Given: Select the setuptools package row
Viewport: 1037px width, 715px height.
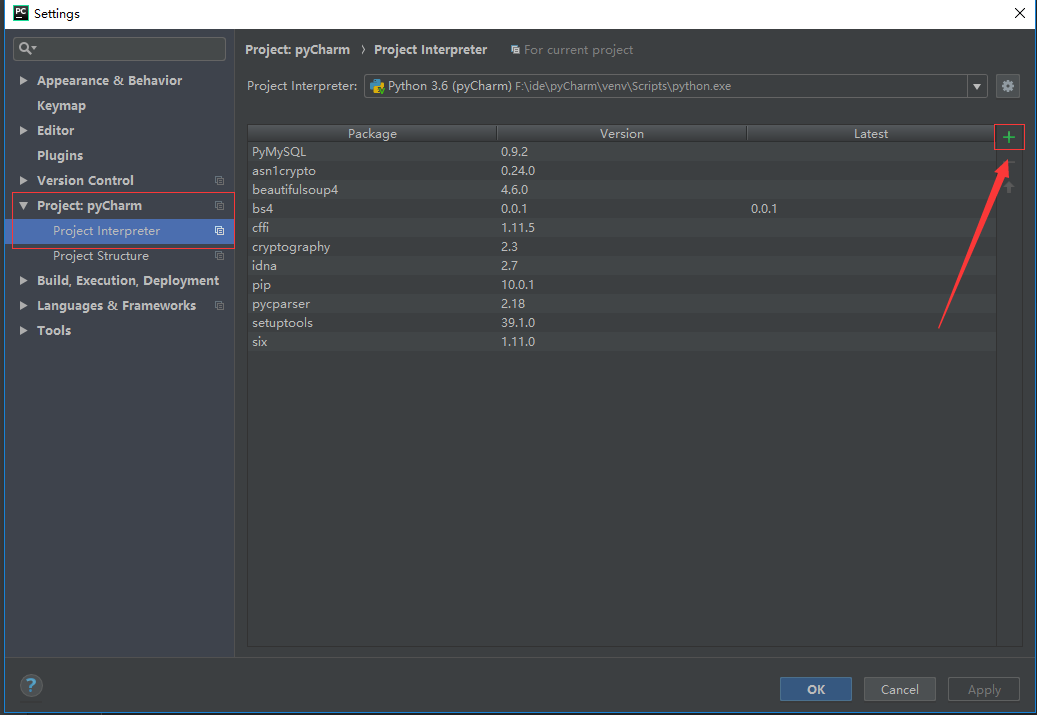Looking at the screenshot, I should (x=622, y=323).
